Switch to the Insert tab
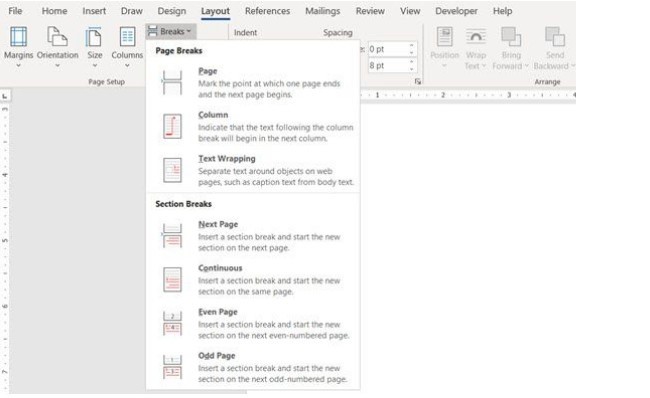 (94, 11)
